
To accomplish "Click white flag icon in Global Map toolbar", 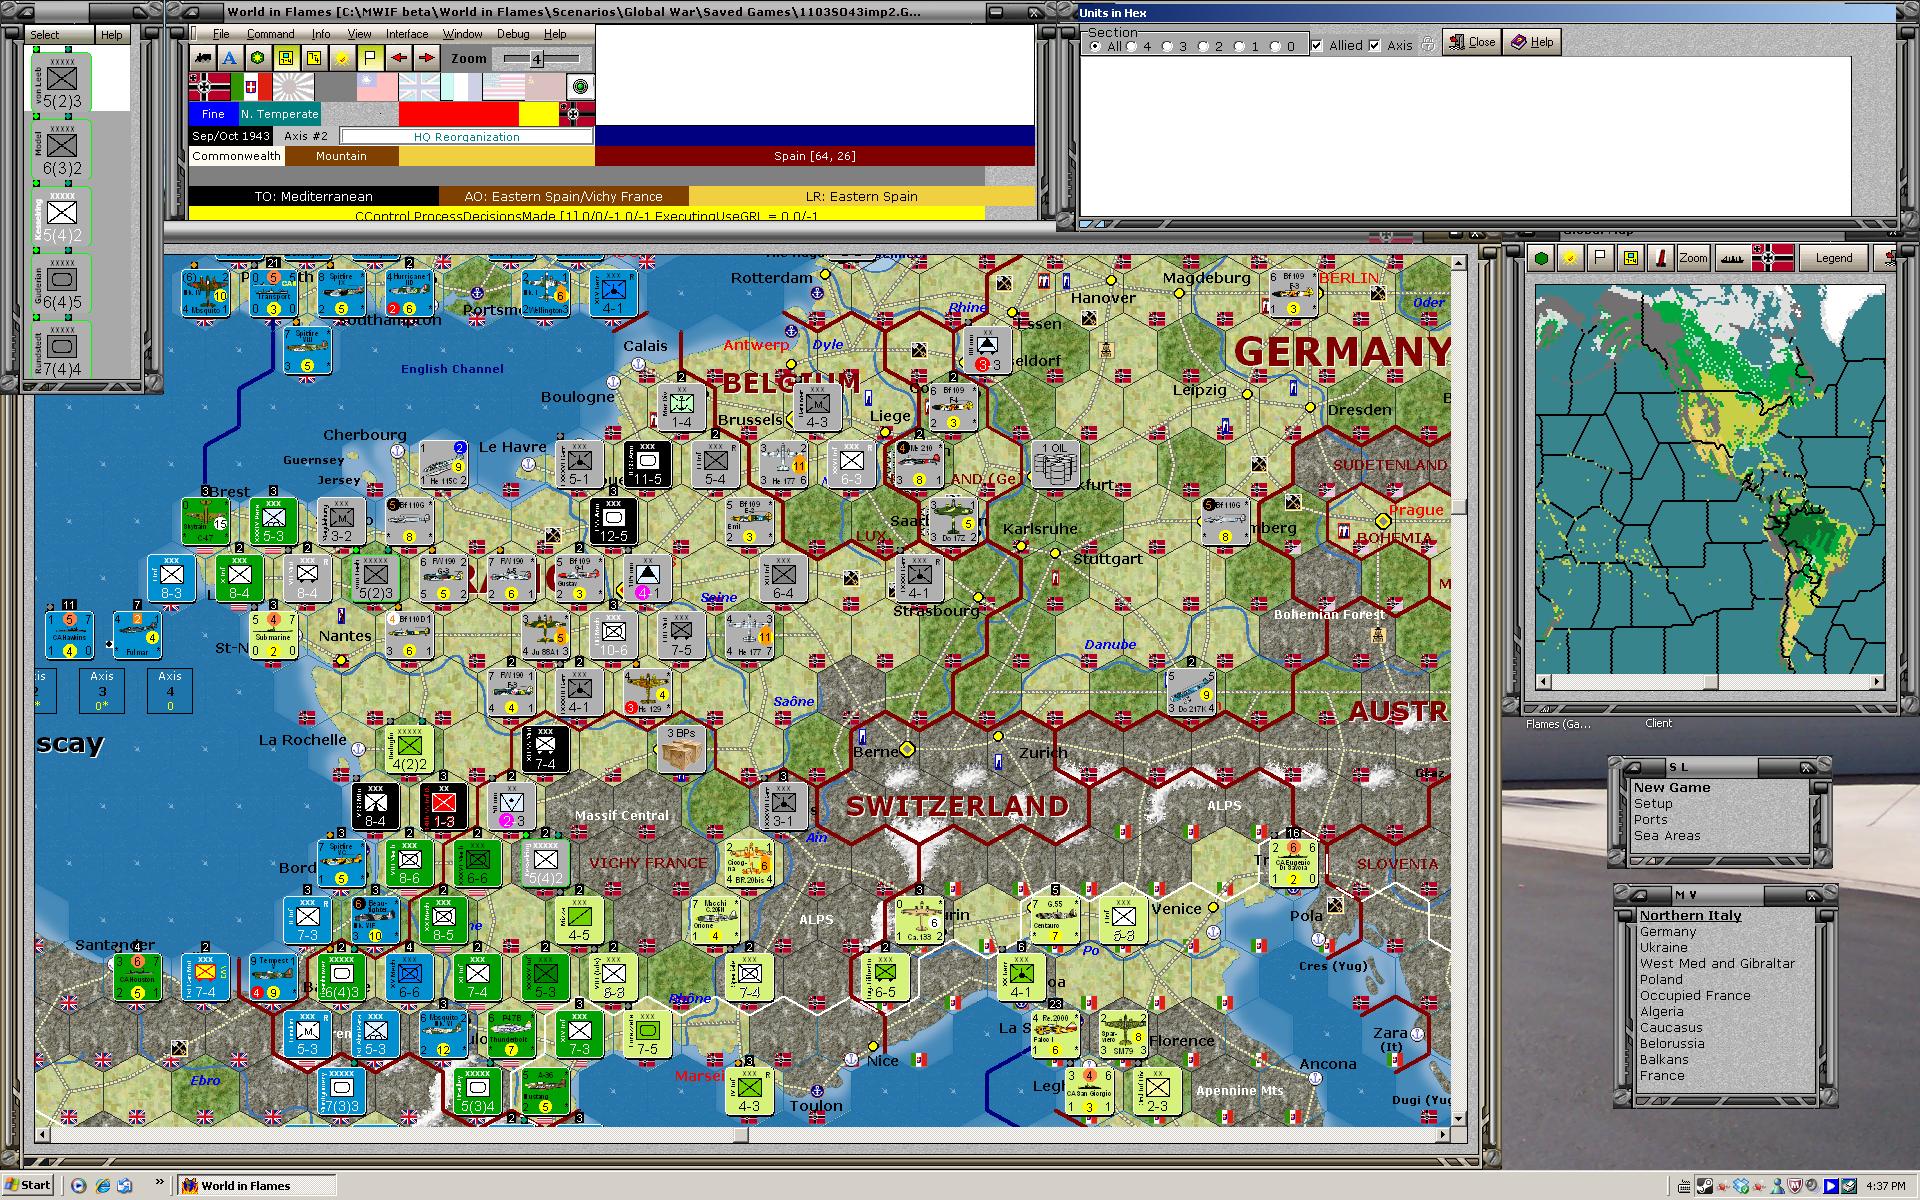I will (1601, 258).
